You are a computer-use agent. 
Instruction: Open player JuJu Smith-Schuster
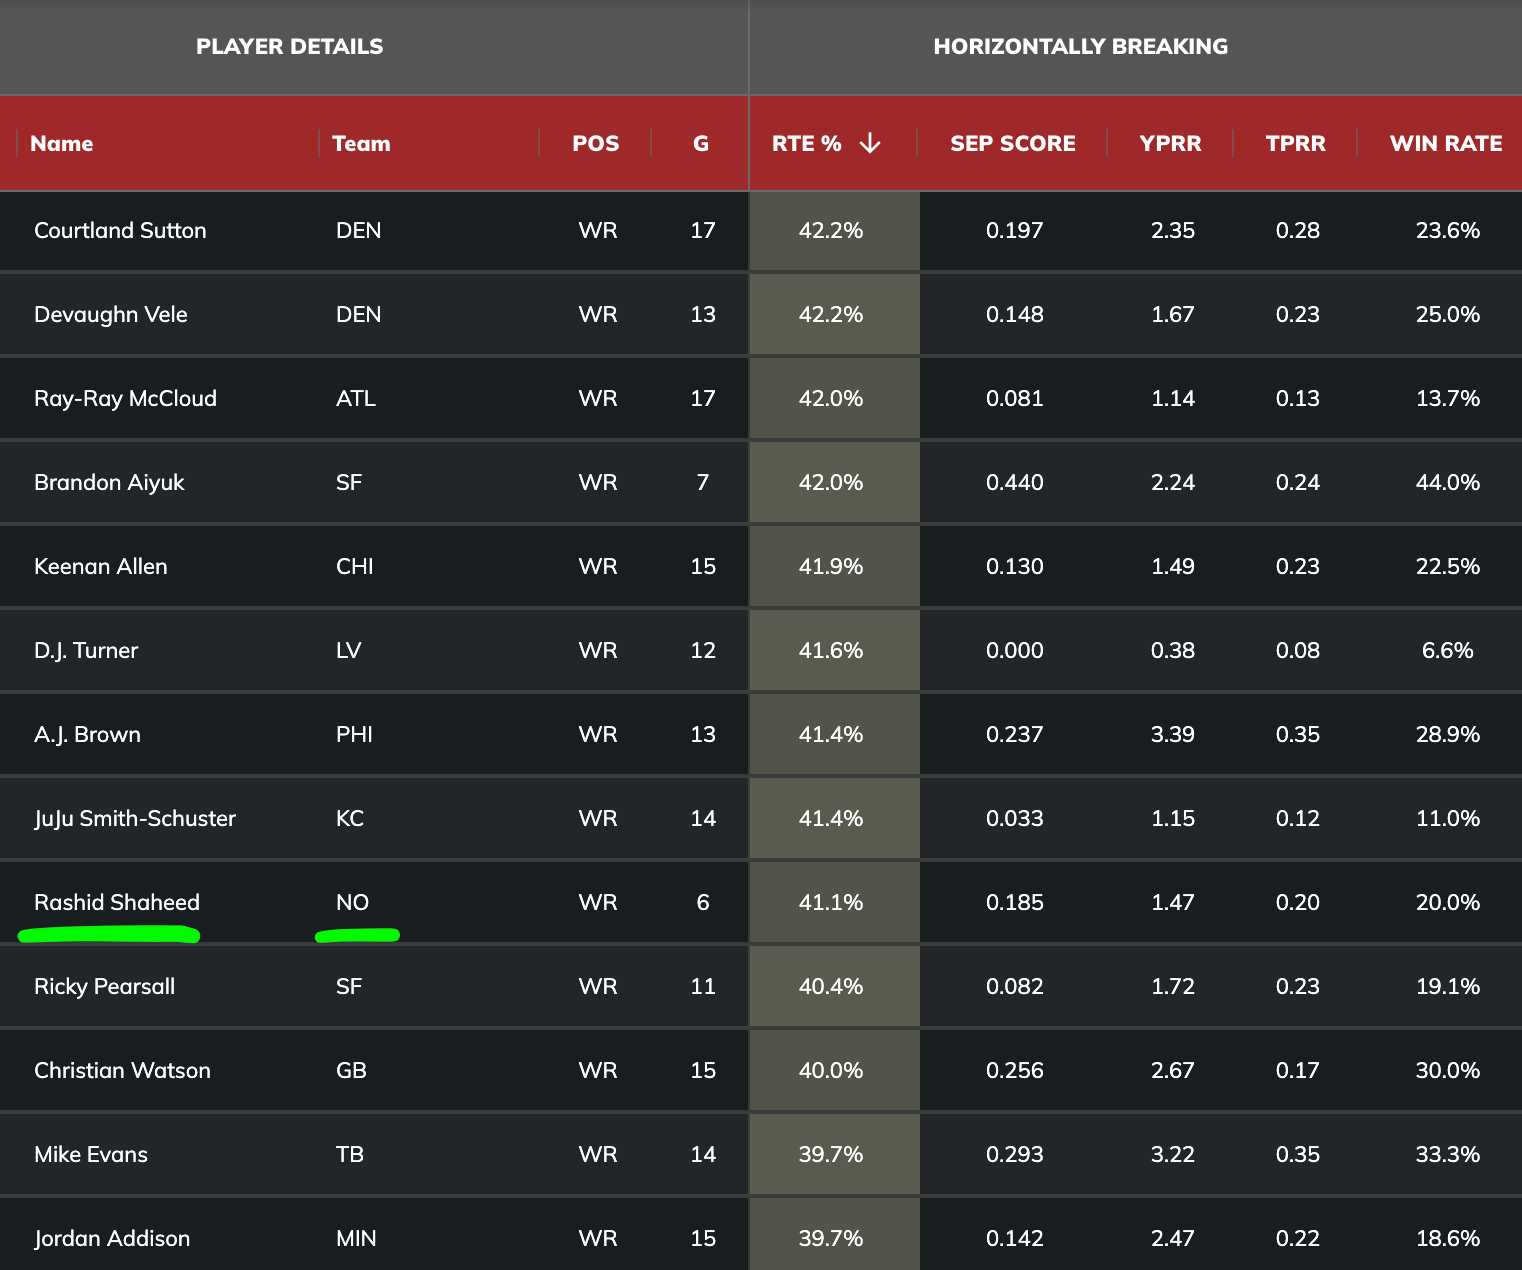click(135, 818)
